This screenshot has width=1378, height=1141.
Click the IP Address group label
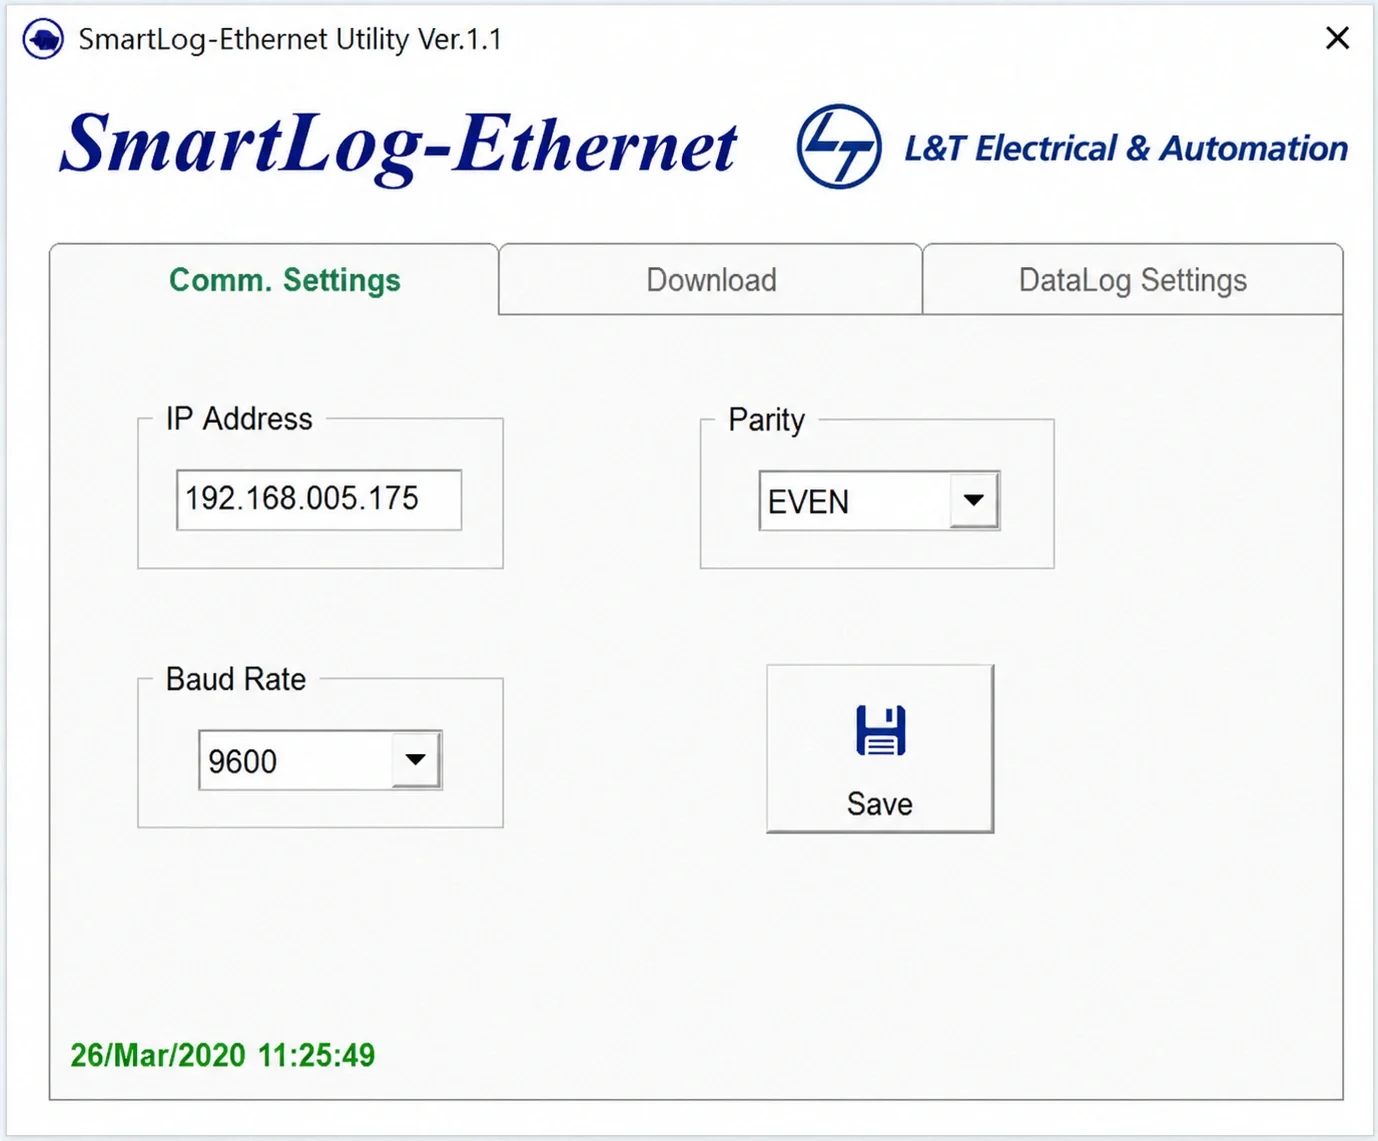pos(239,418)
